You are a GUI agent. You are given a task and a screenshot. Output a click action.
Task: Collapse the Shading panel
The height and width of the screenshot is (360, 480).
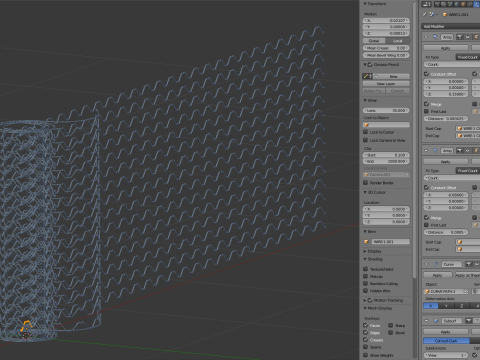point(365,259)
